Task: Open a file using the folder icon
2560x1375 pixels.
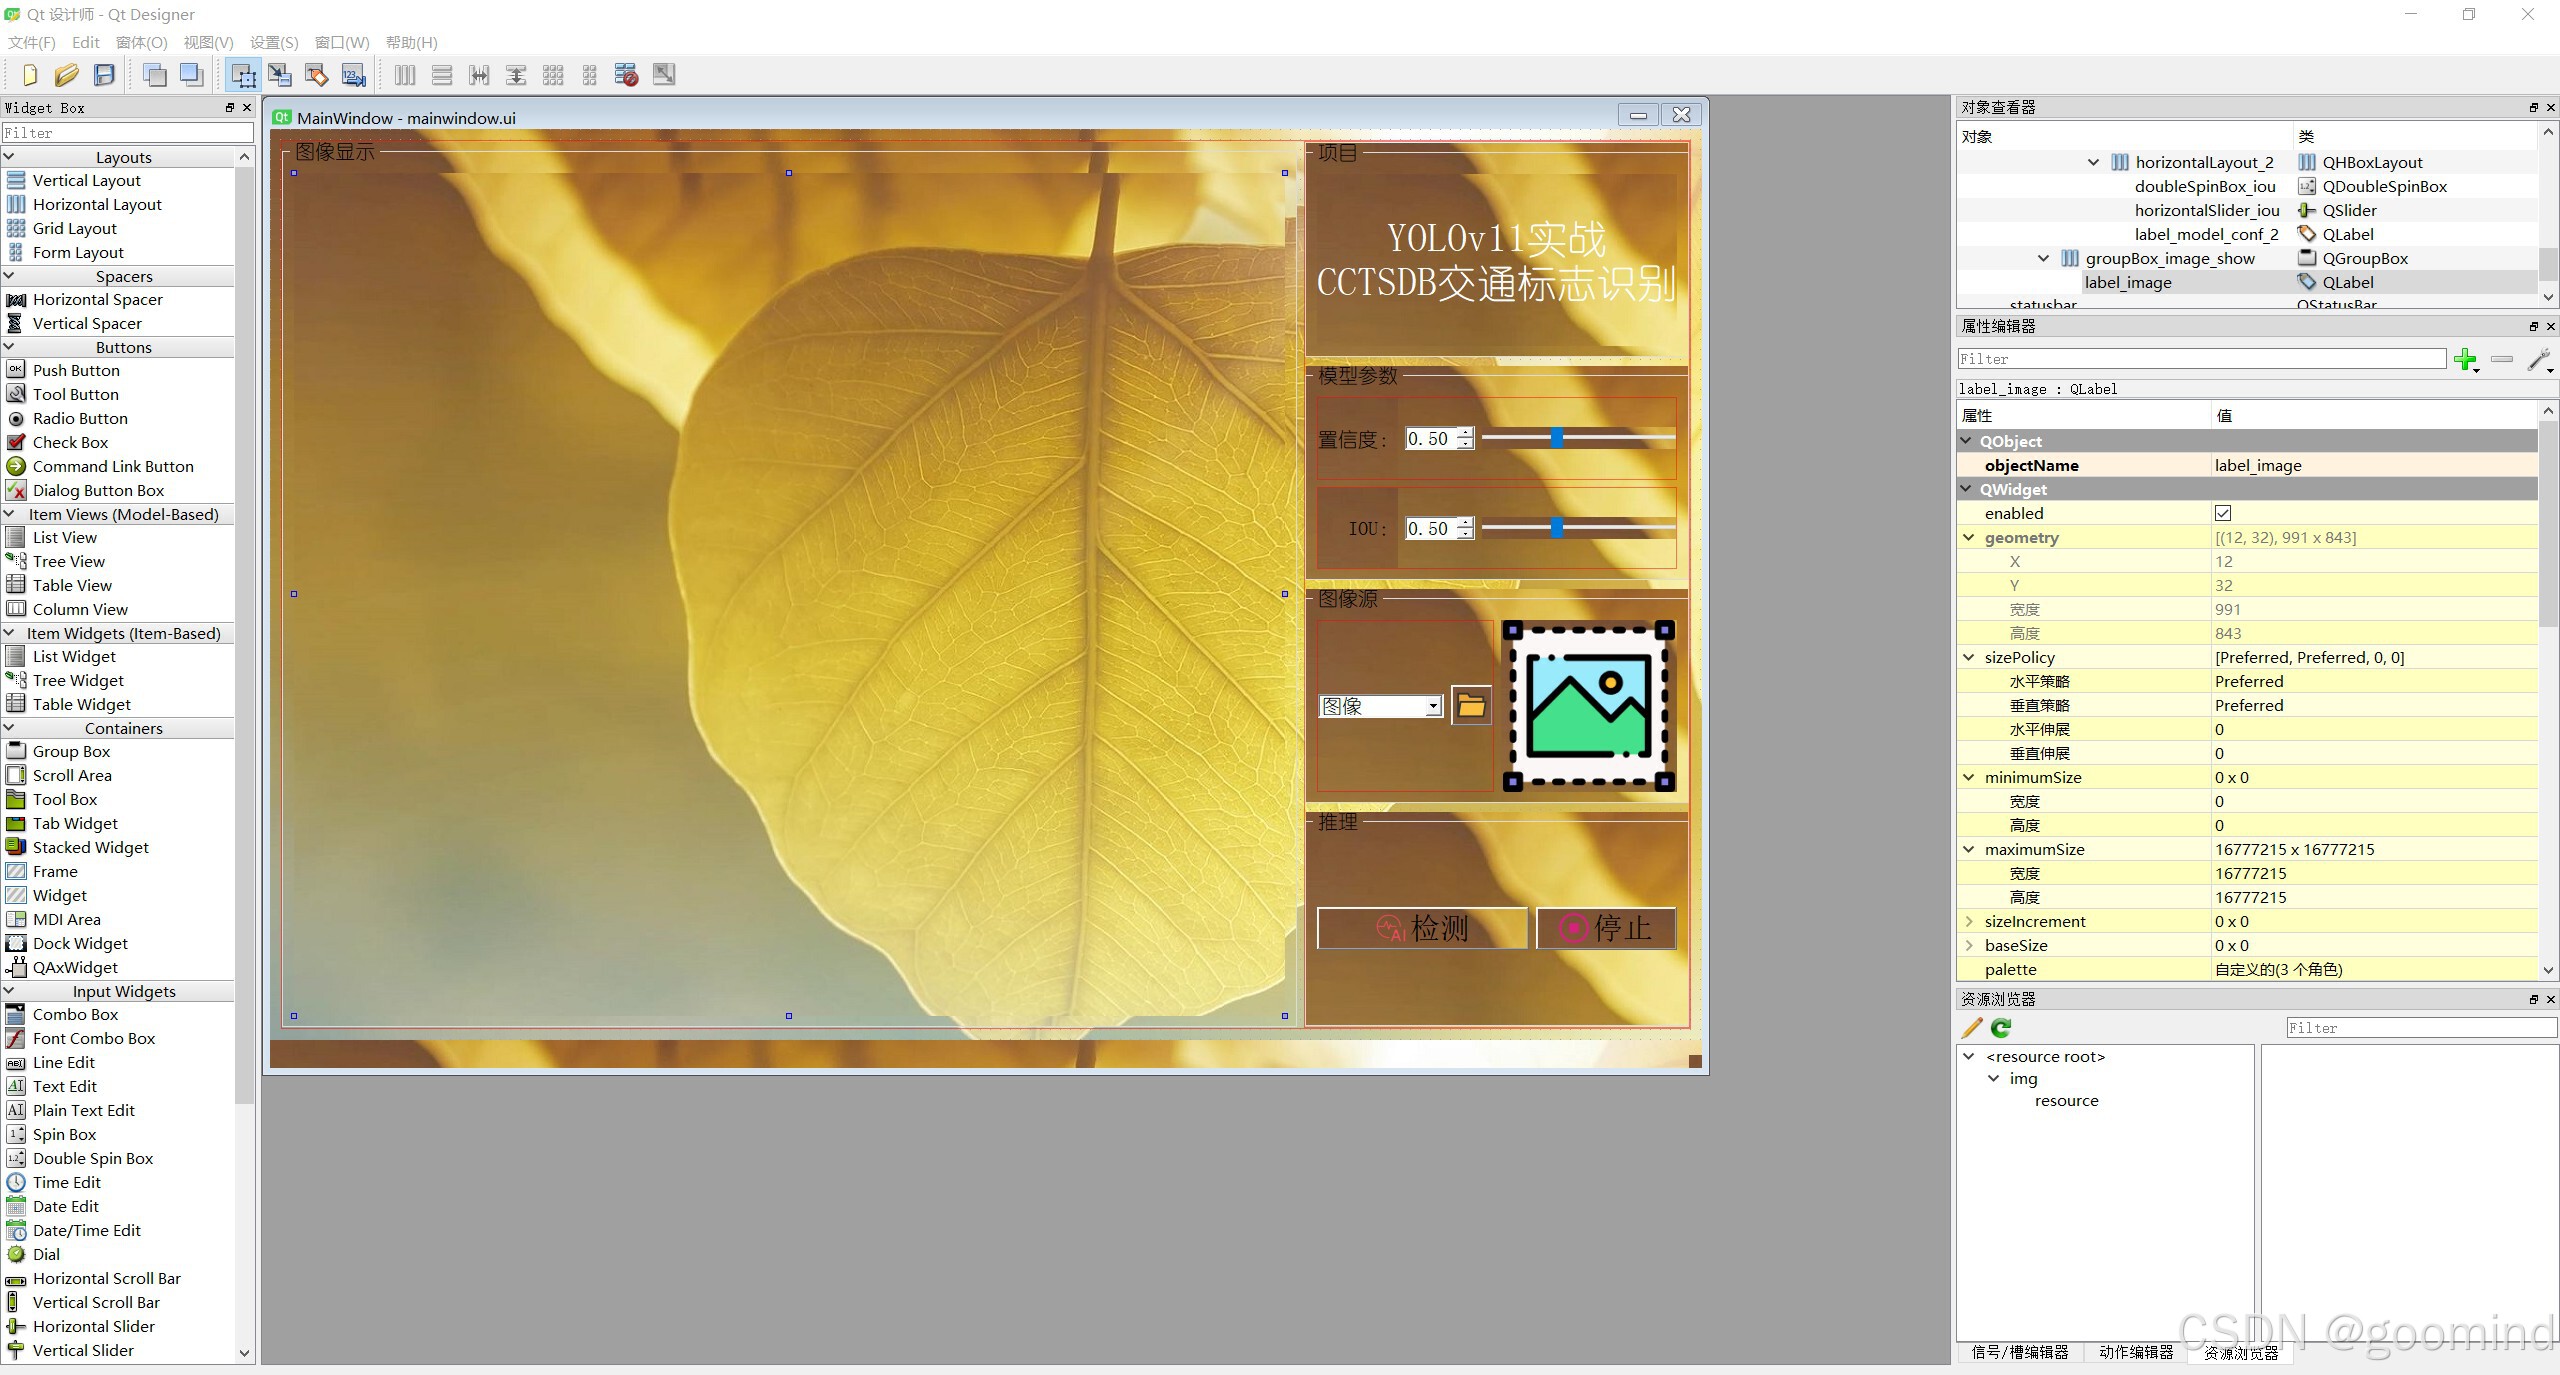Action: click(66, 75)
